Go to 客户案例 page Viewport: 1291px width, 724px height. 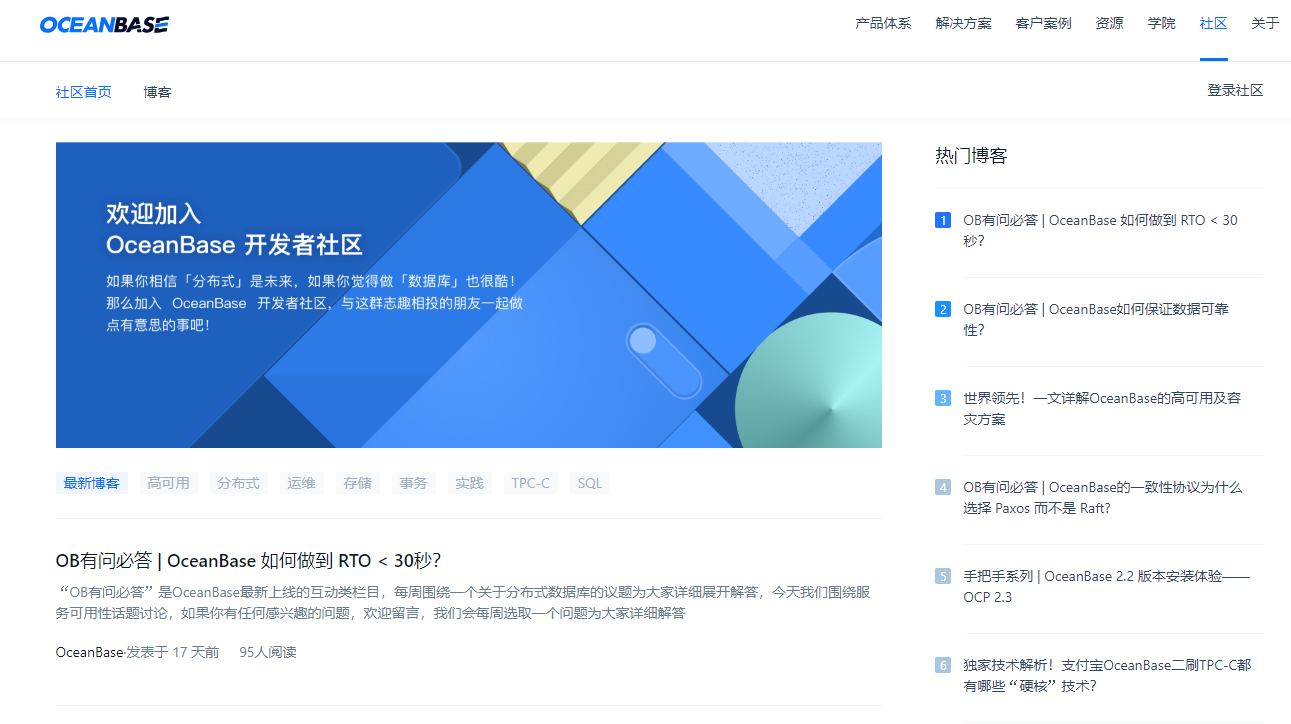pyautogui.click(x=1043, y=23)
